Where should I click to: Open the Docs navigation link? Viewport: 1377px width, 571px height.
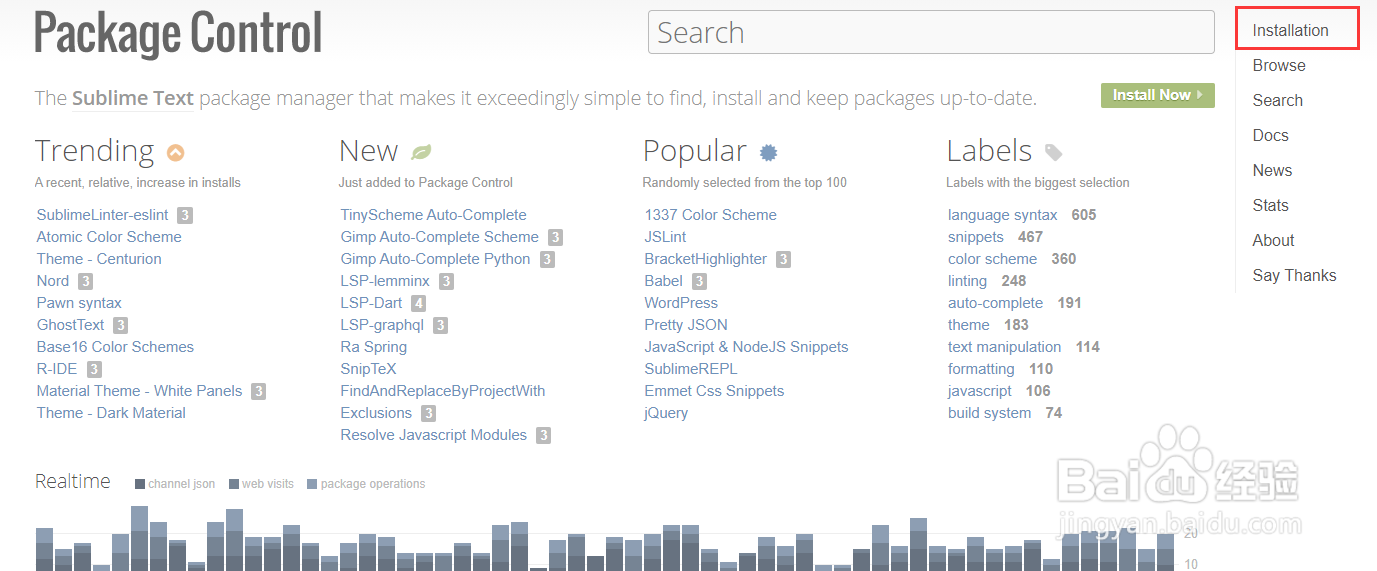point(1270,135)
